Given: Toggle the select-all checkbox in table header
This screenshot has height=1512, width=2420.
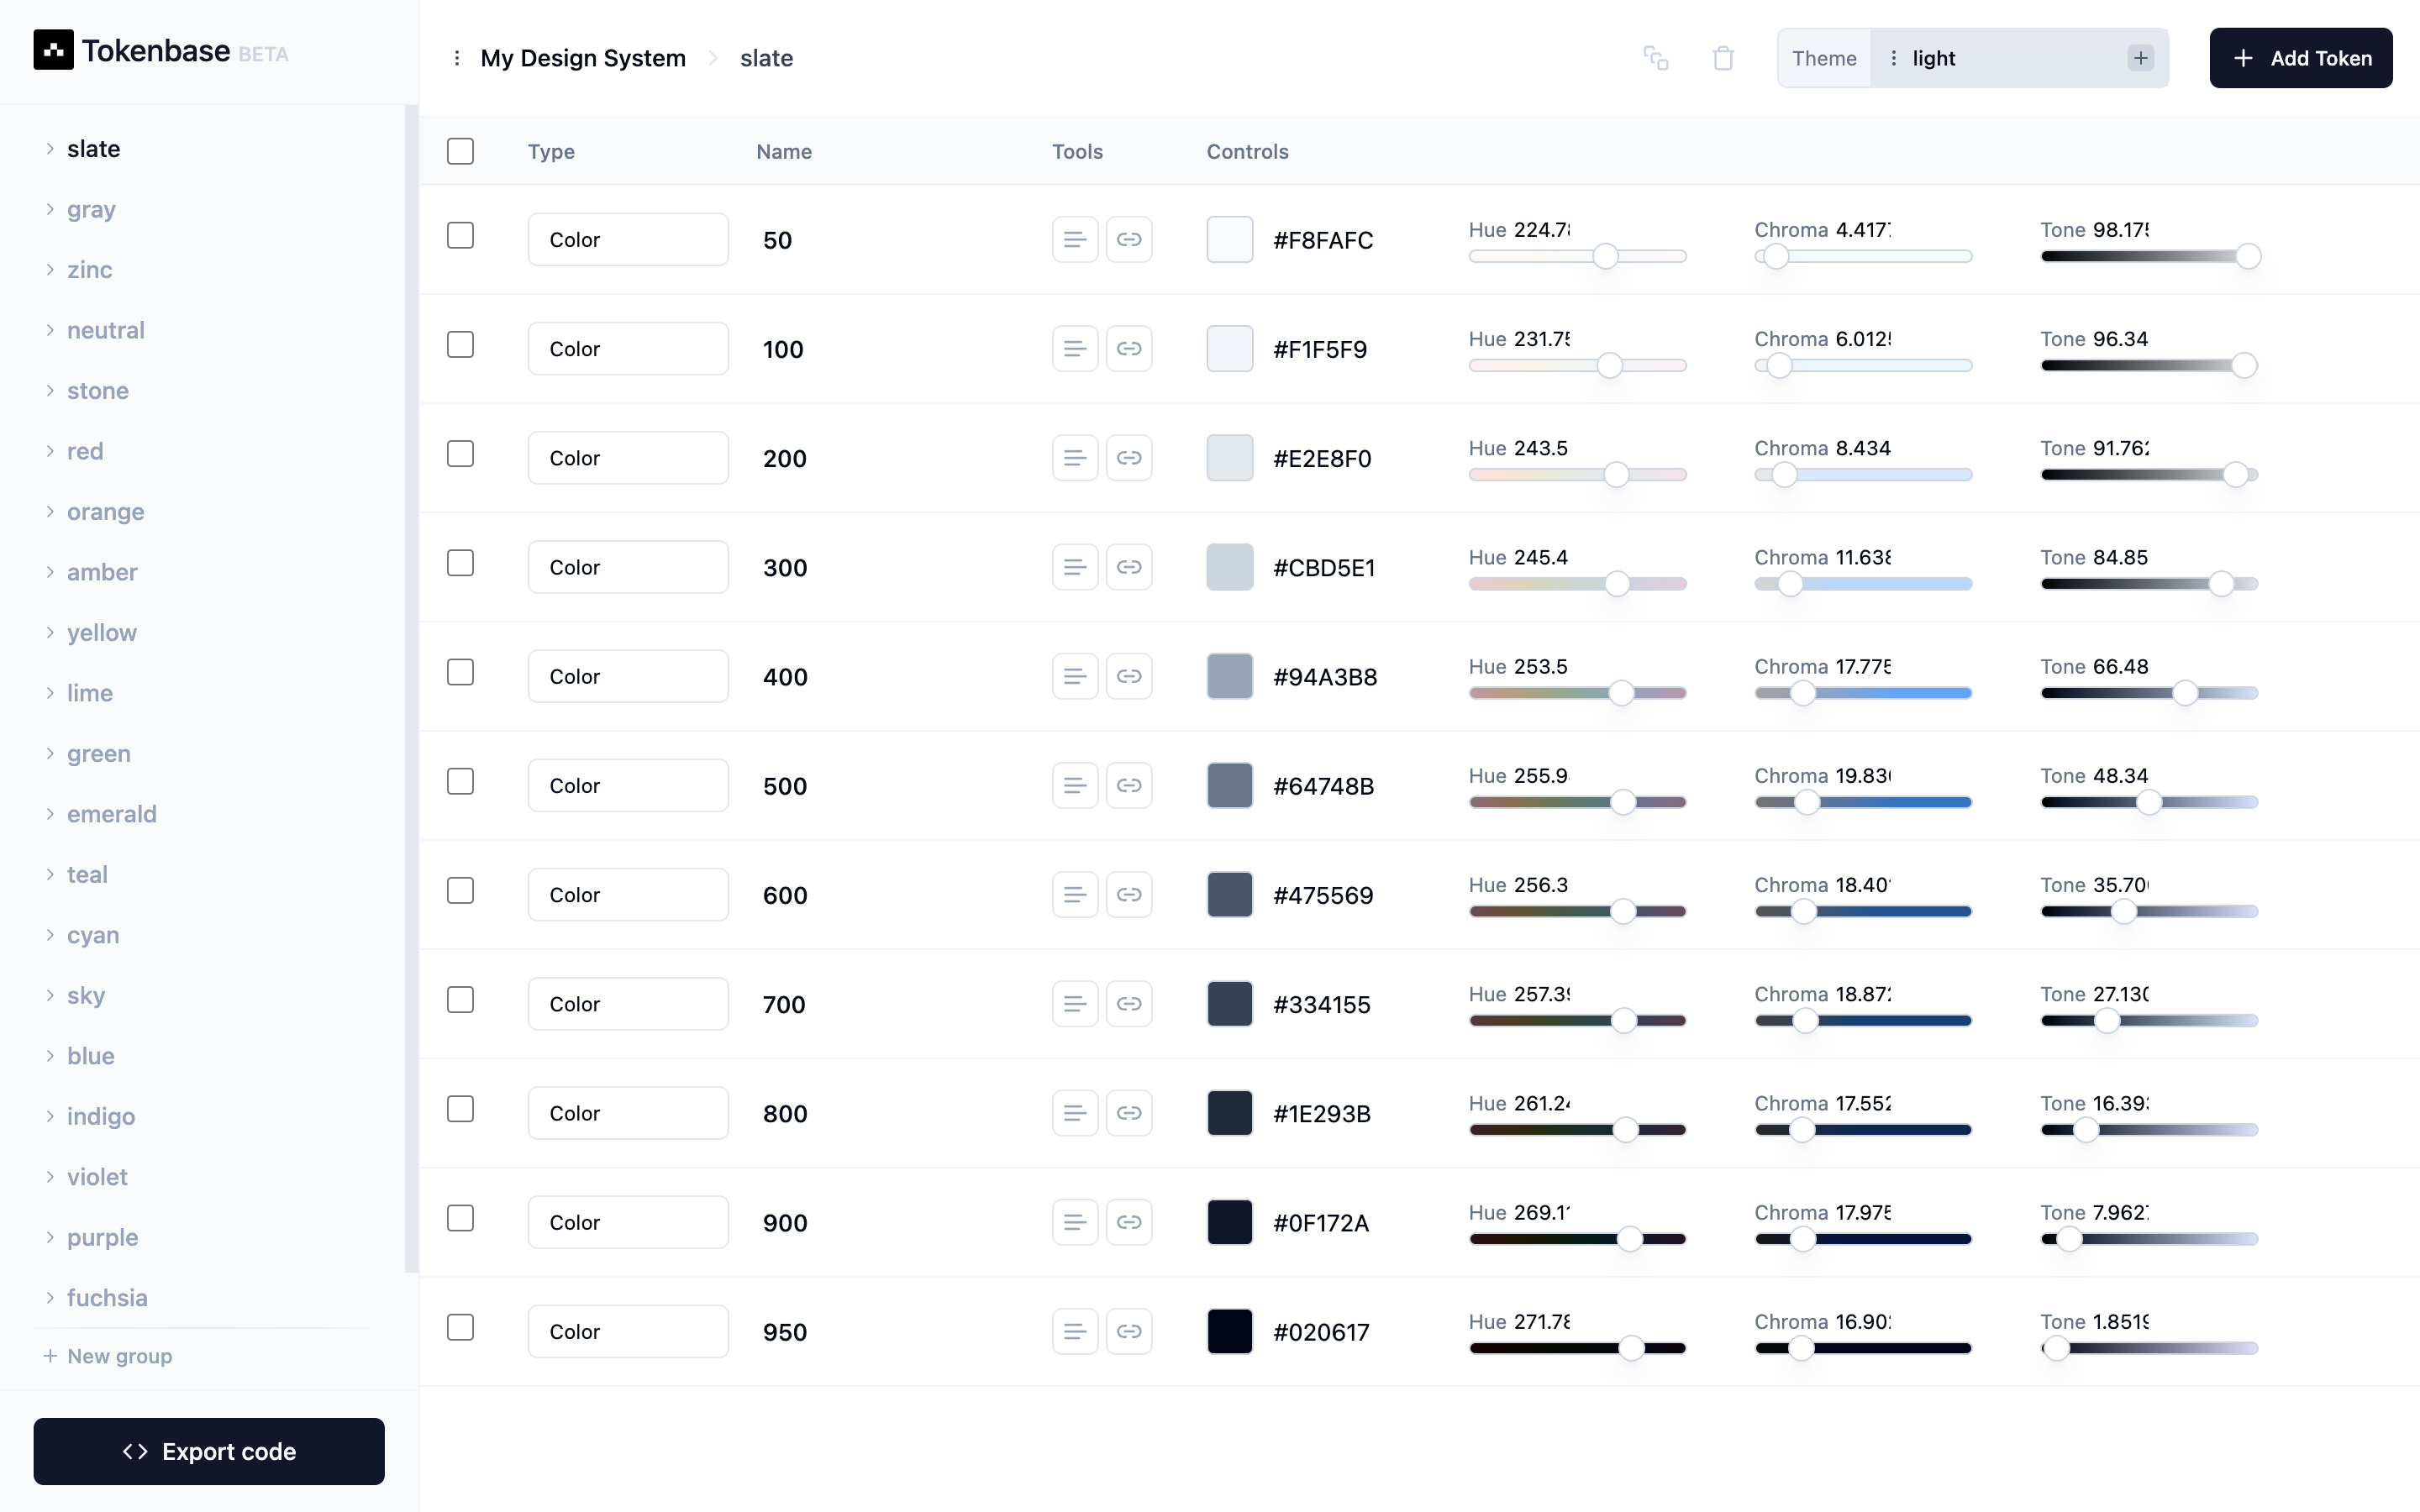Looking at the screenshot, I should tap(460, 151).
